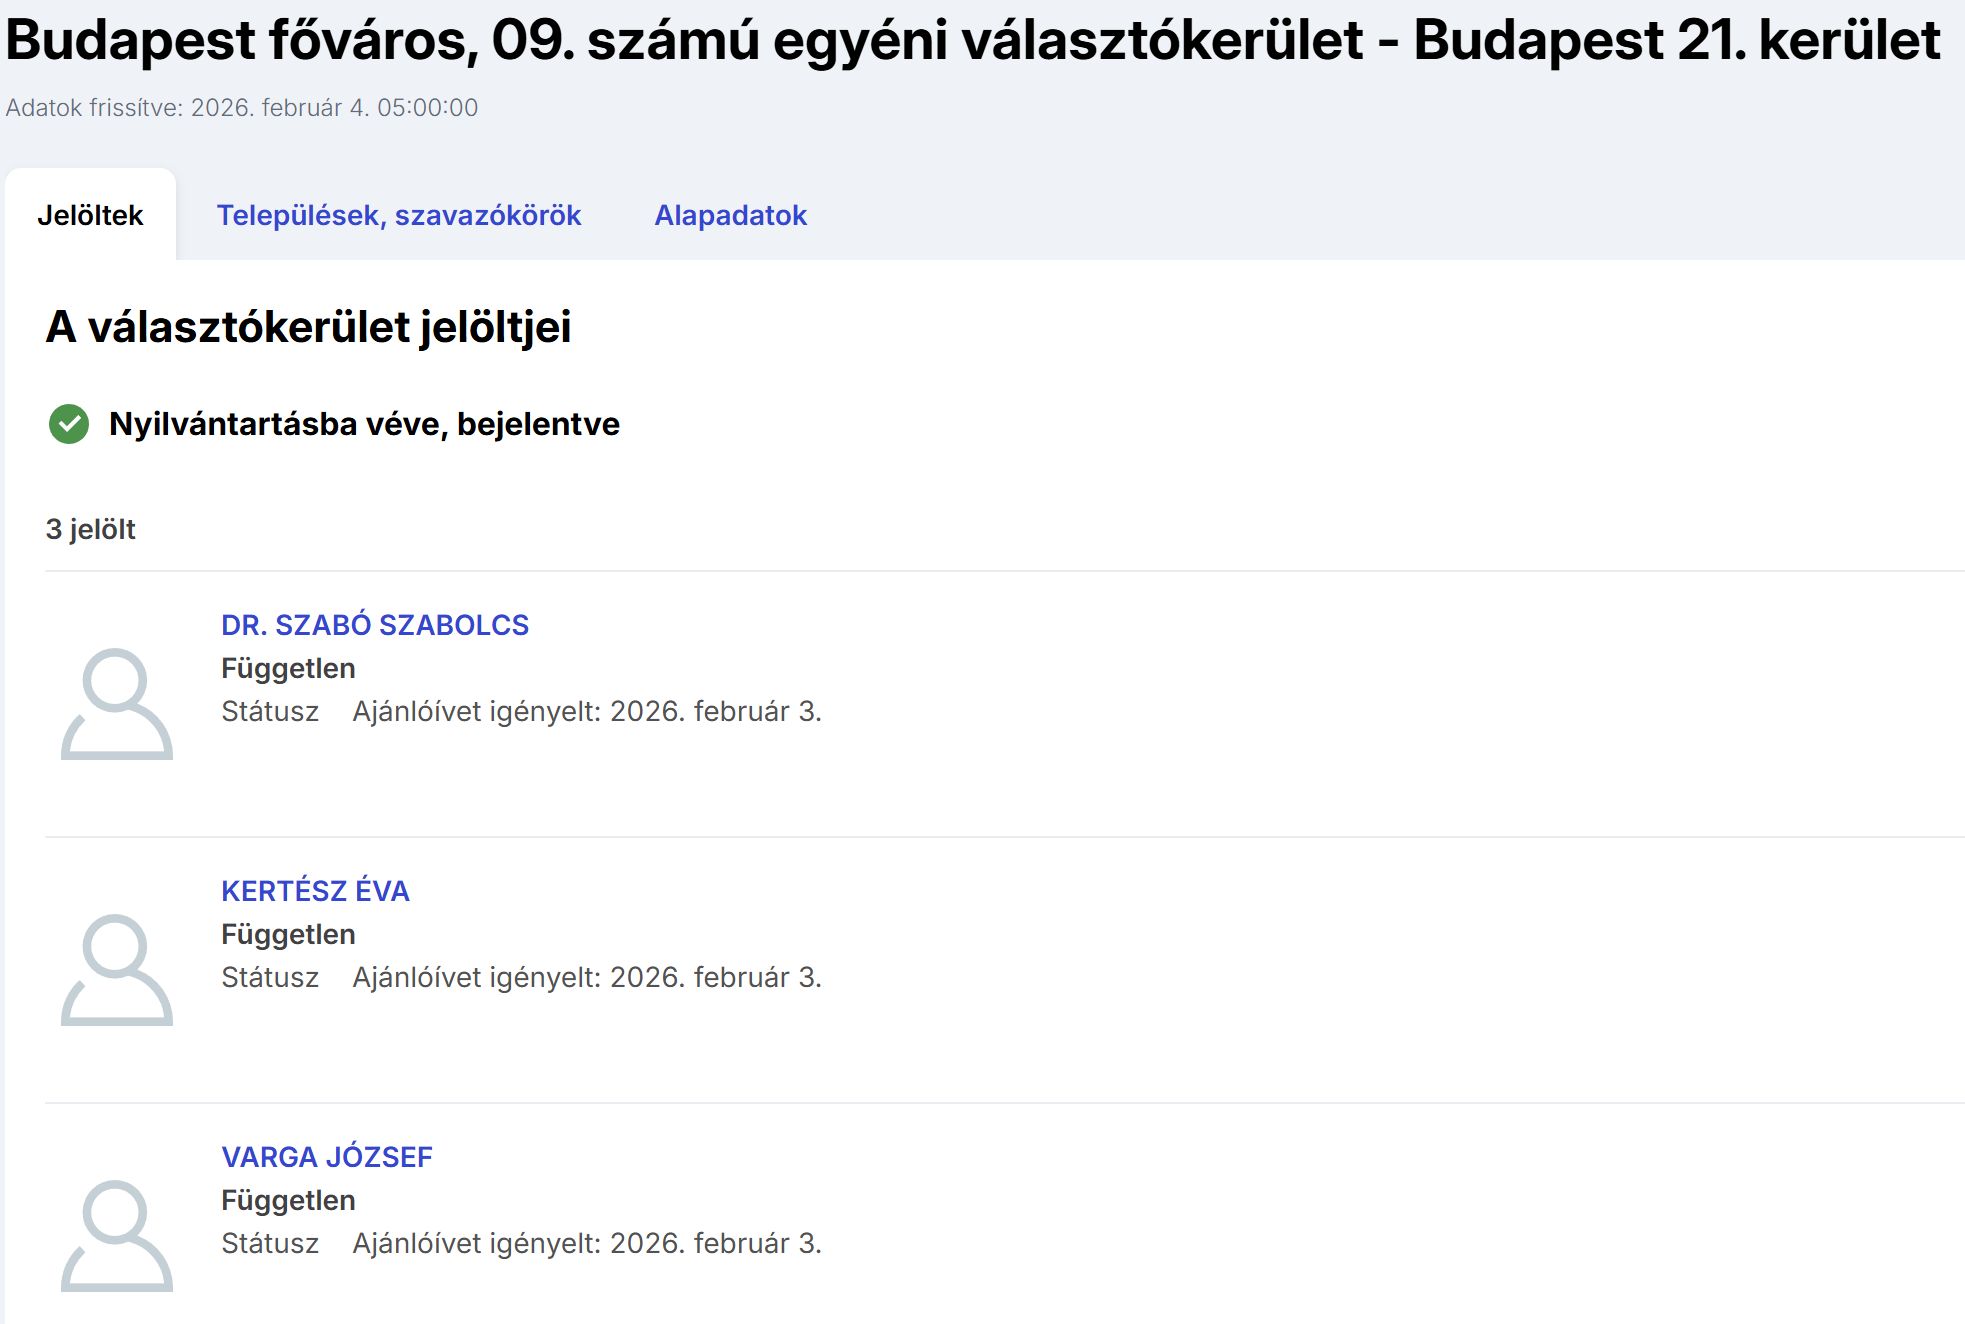Open the Alapadatok tab
The height and width of the screenshot is (1324, 1965).
click(730, 215)
